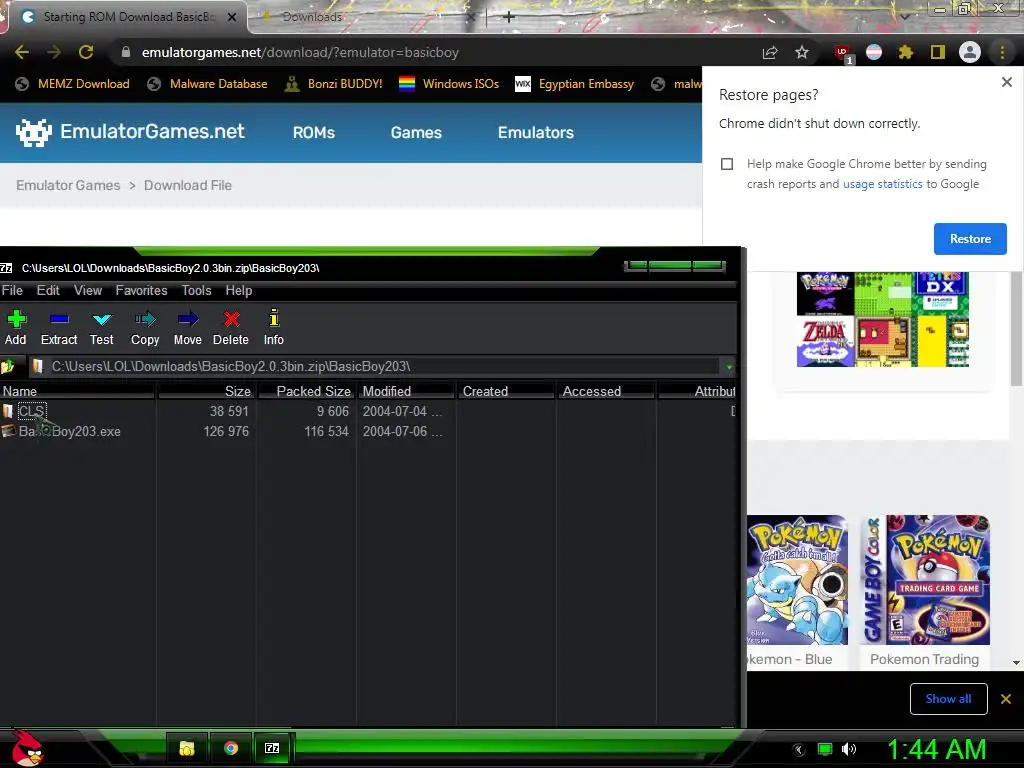This screenshot has height=768, width=1024.
Task: Close the Starting ROM Download tab
Action: 232,17
